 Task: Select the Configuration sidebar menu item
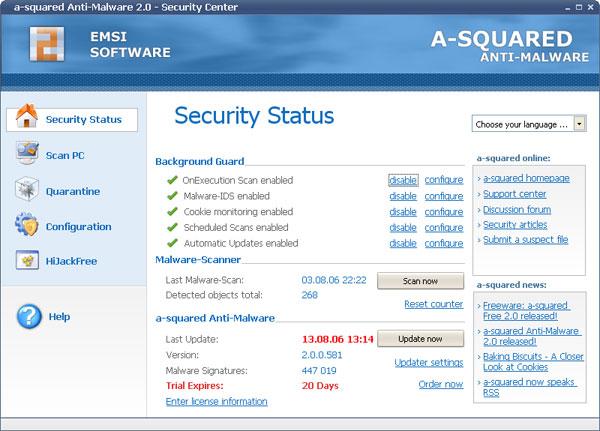tap(78, 227)
